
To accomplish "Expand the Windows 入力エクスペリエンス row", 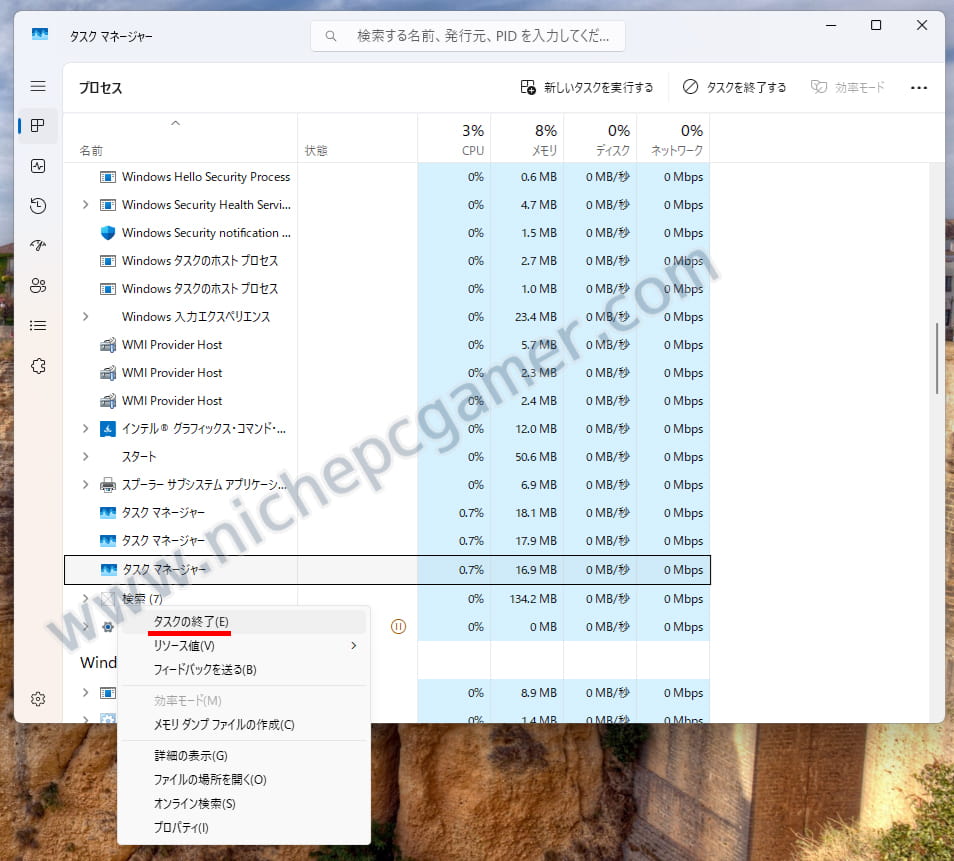I will 85,317.
